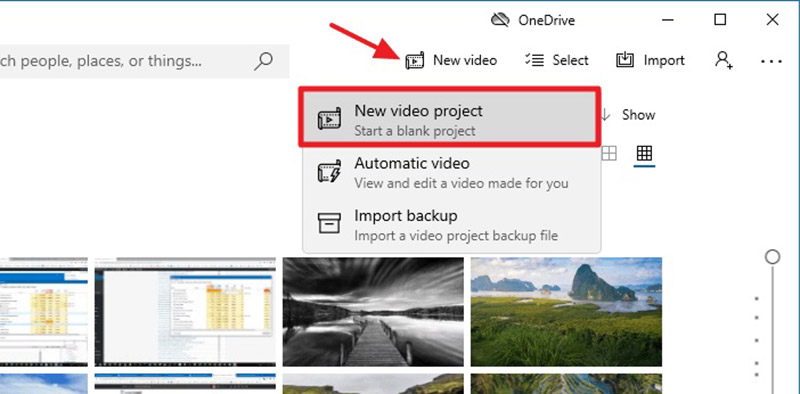Click the timeline scrubber handle circle

pyautogui.click(x=772, y=257)
